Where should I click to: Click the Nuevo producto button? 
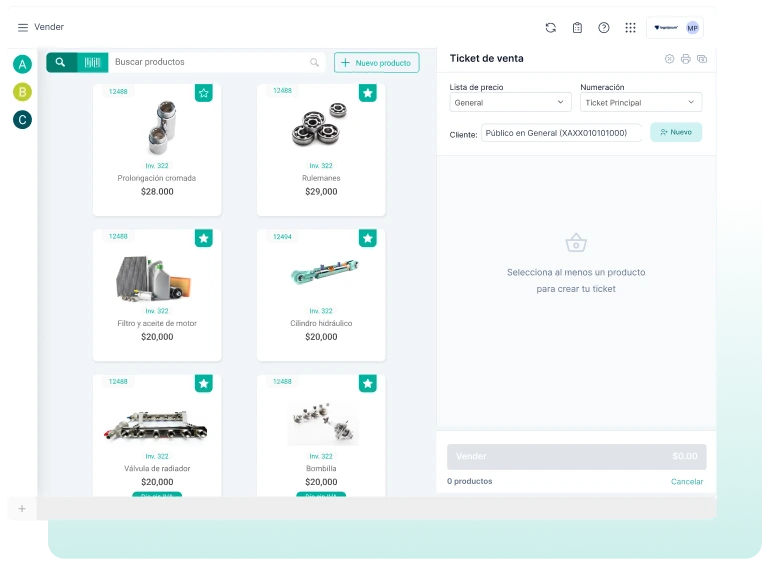coord(377,62)
